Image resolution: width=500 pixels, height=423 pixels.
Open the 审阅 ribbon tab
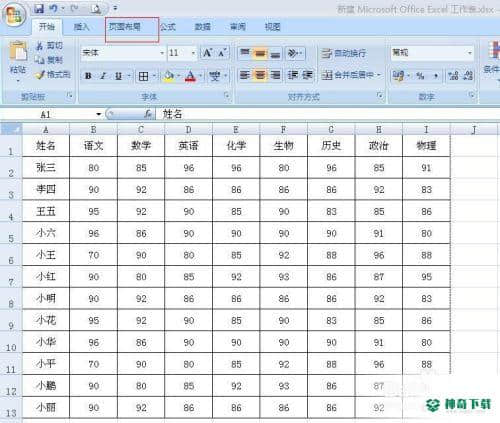click(238, 27)
